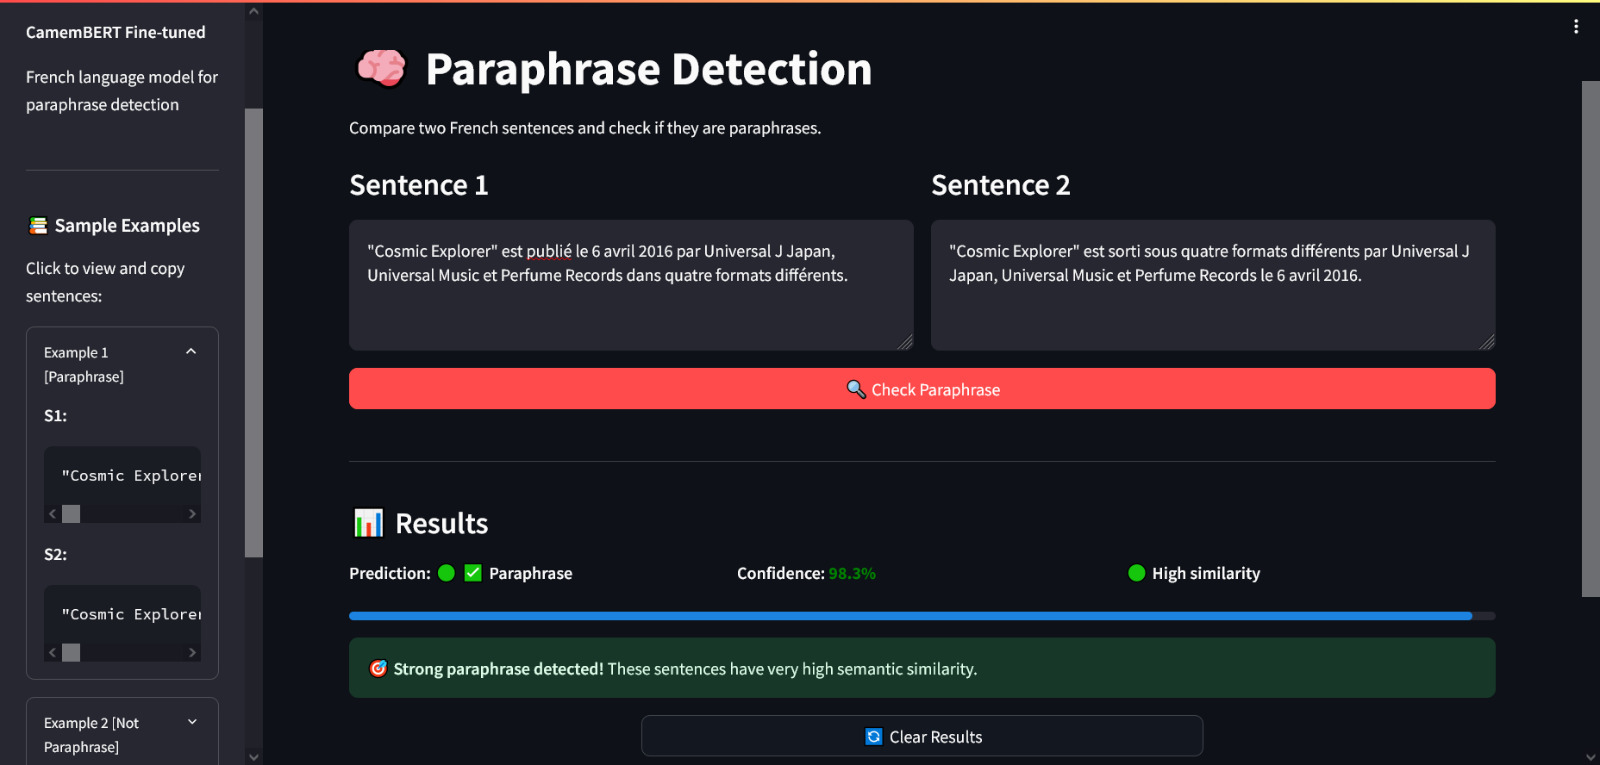
Task: Click the refresh icon in Clear Results
Action: [873, 737]
